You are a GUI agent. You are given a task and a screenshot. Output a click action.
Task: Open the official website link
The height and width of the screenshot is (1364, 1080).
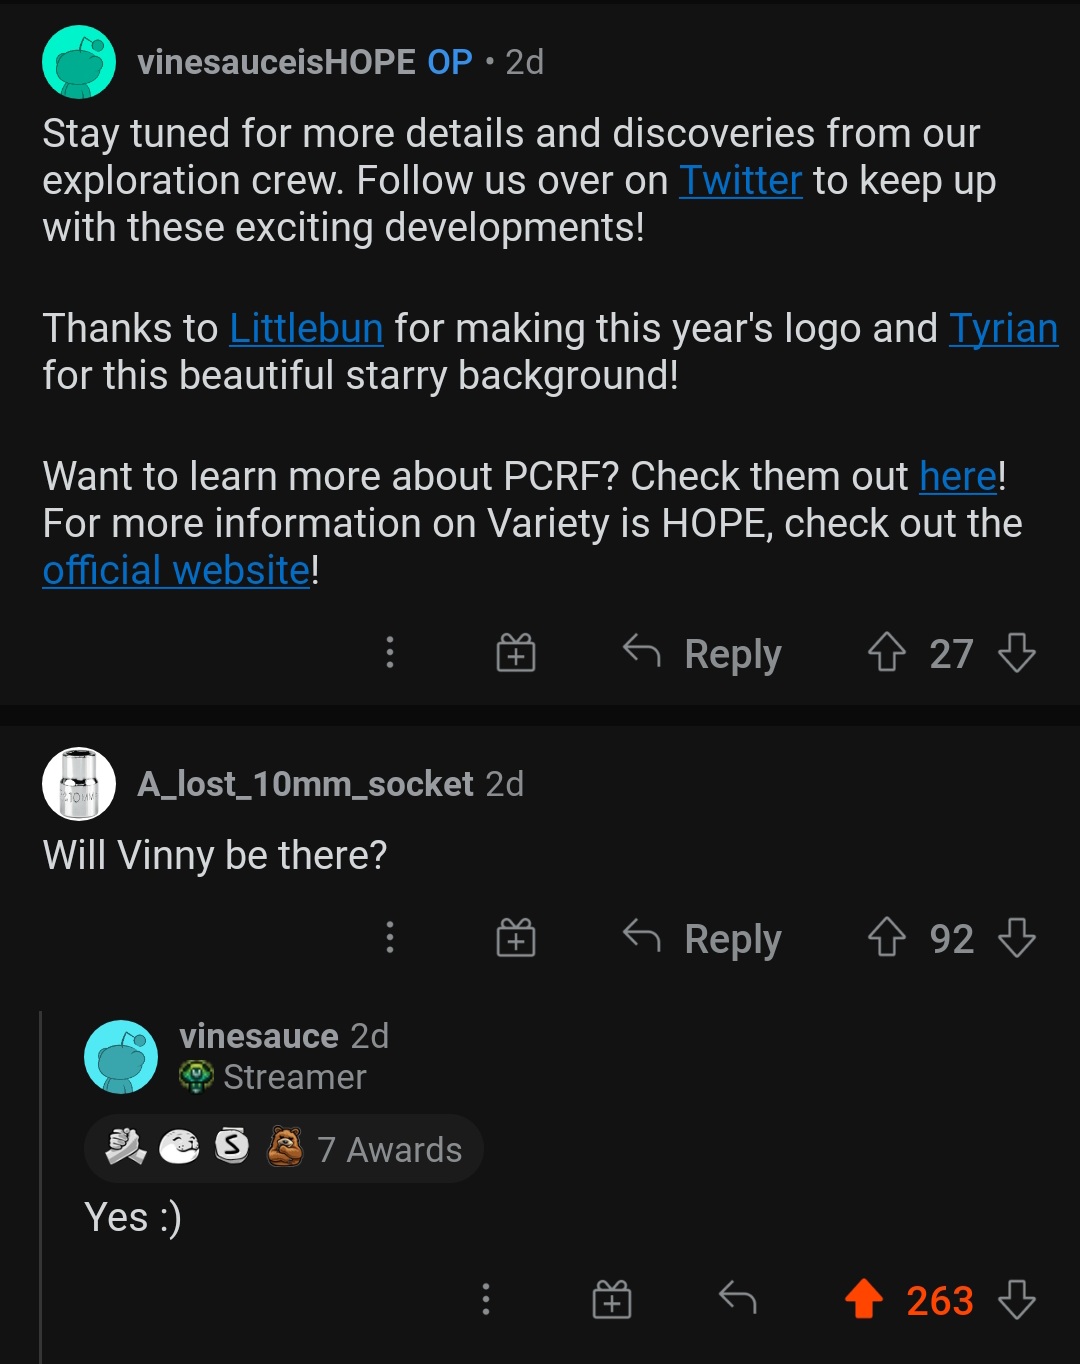pos(177,570)
